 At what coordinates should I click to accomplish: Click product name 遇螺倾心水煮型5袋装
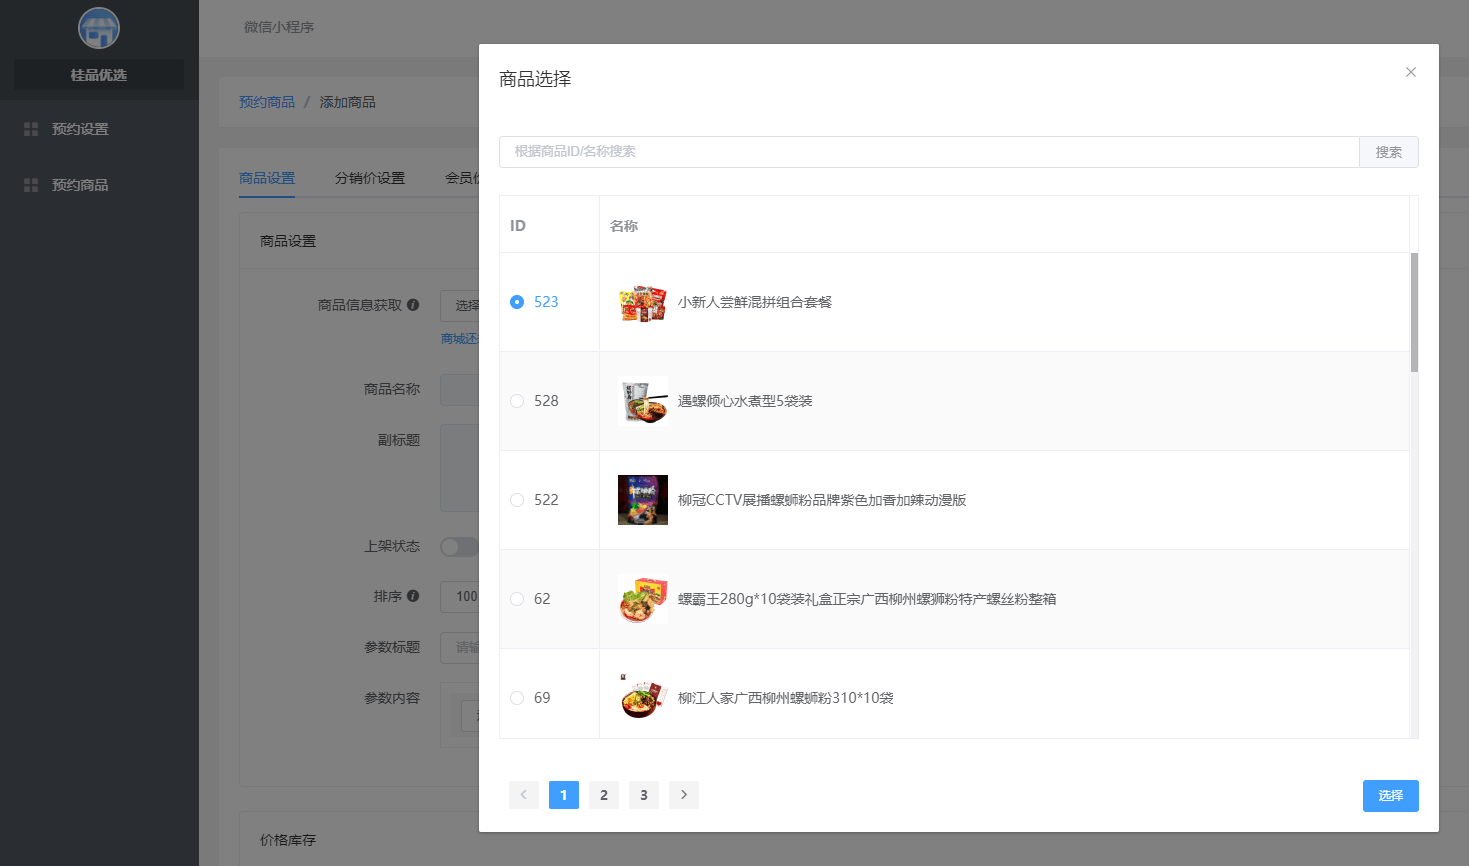(745, 401)
